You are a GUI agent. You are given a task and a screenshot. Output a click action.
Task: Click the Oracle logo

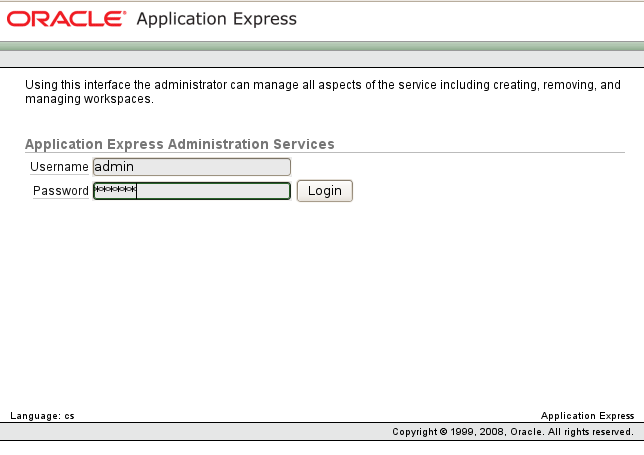(66, 19)
